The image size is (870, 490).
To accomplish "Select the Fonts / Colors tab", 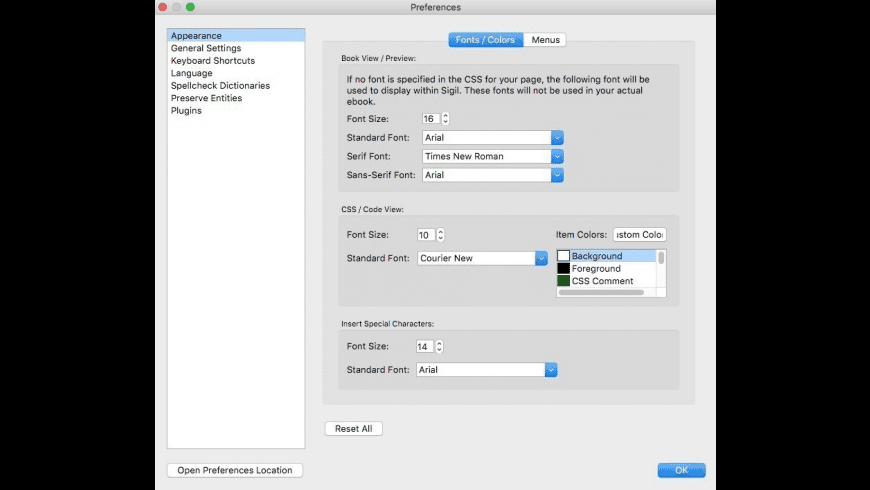I will click(x=485, y=40).
